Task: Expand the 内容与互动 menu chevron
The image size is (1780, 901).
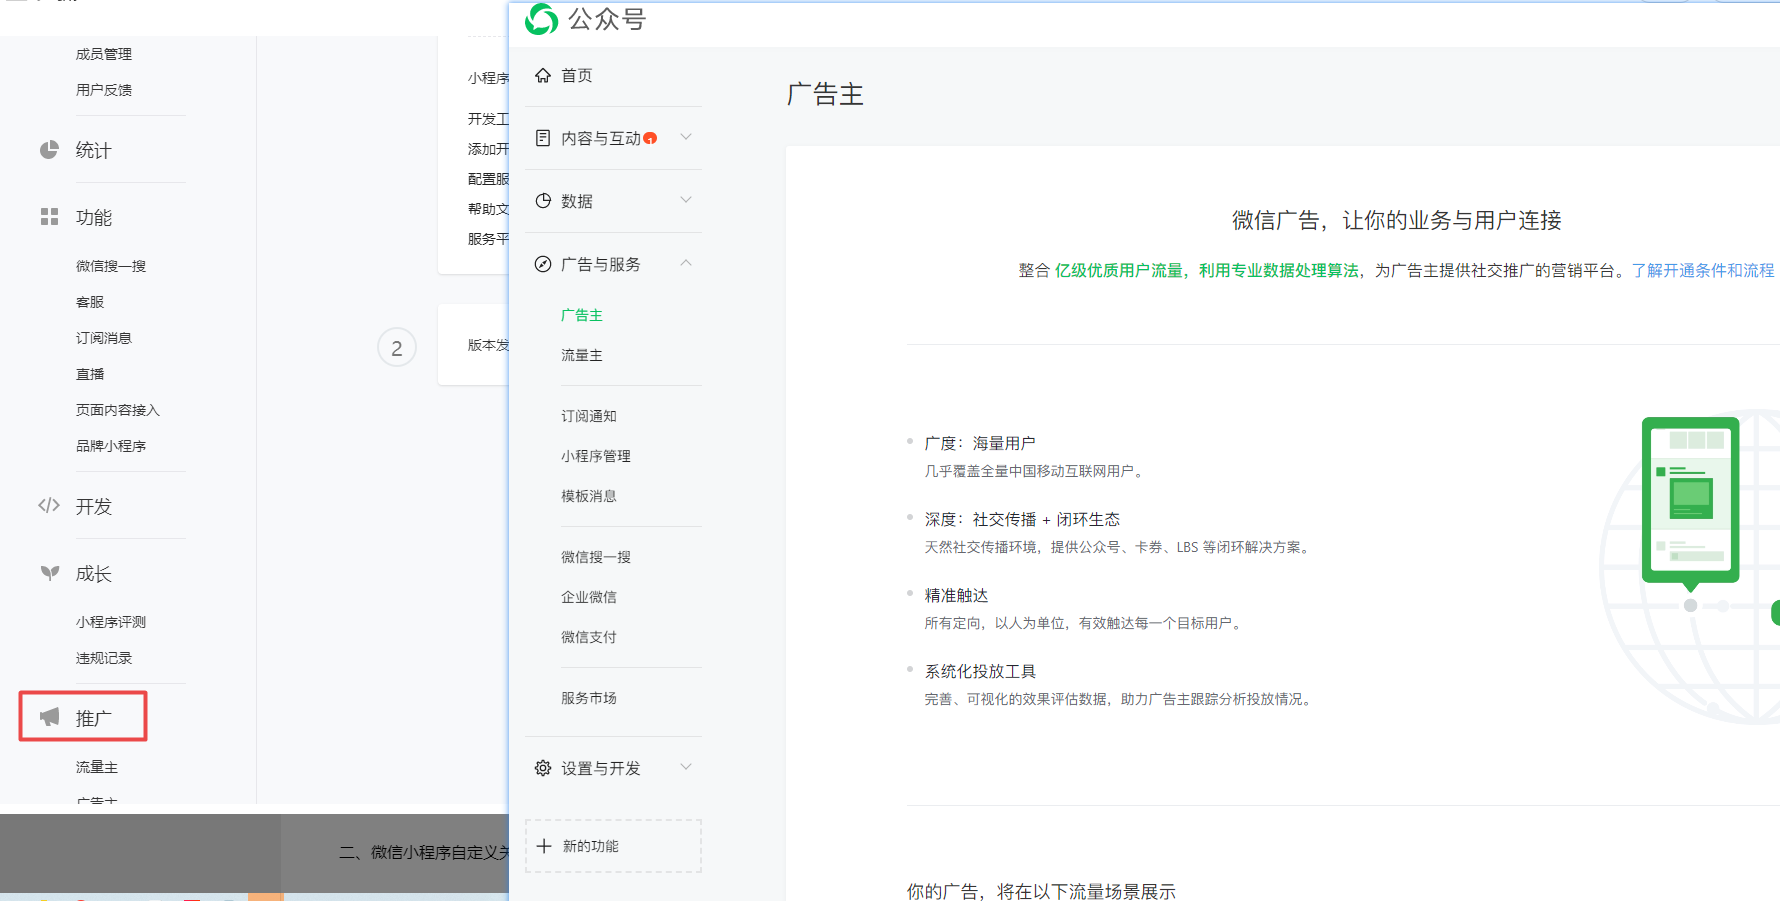Action: pyautogui.click(x=686, y=137)
